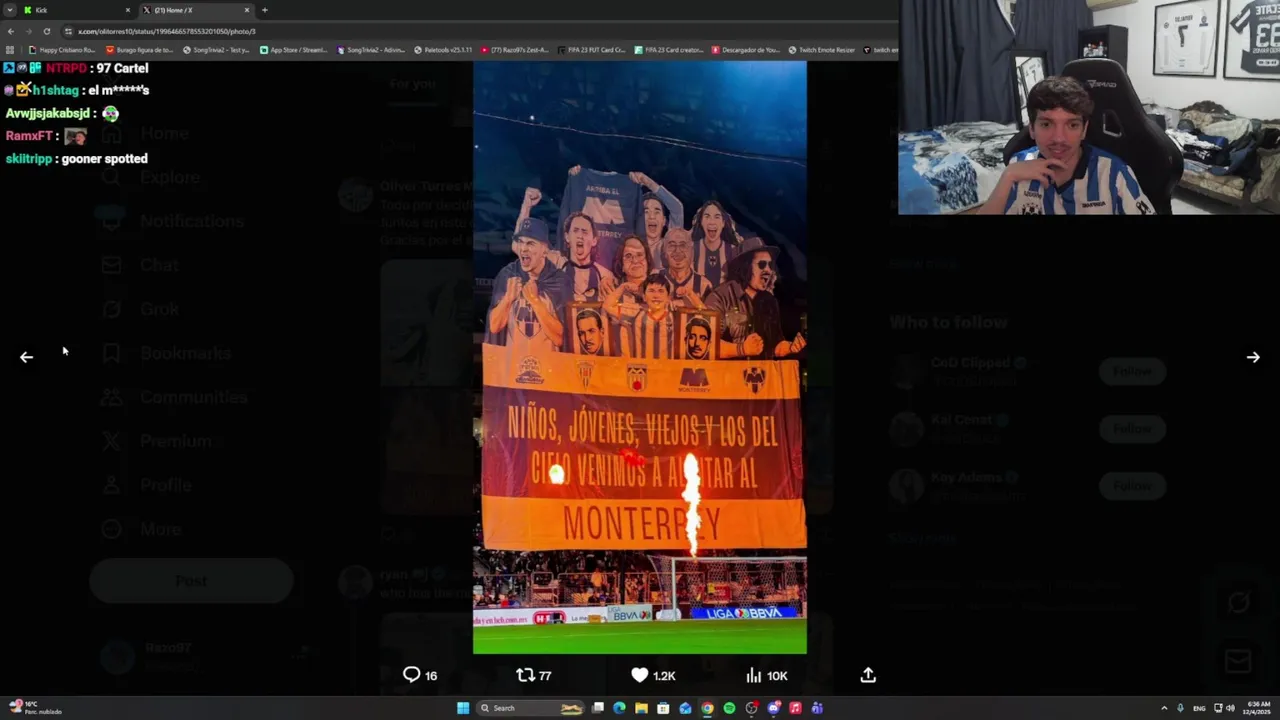The height and width of the screenshot is (720, 1280).
Task: Open Descargador de You... bookmark
Action: click(x=746, y=50)
